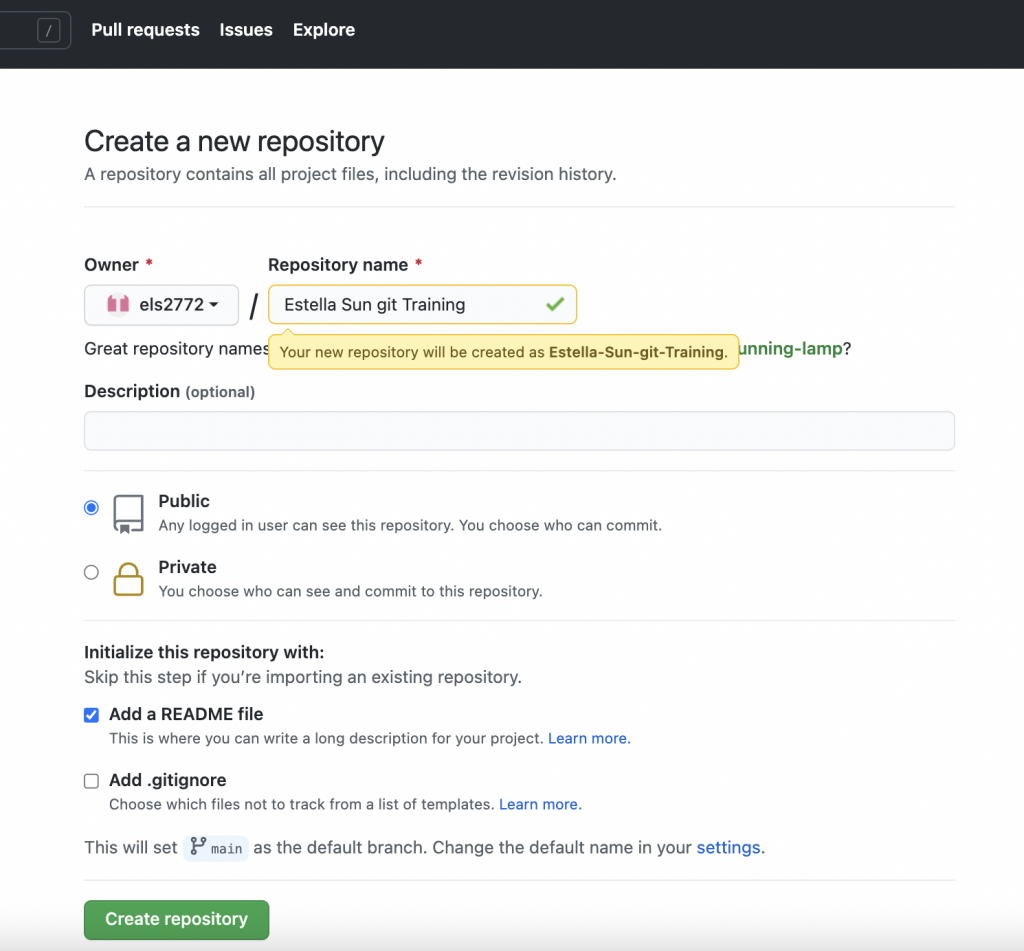Click the yellow 'Estella-Sun-git-Training' tooltip
Image resolution: width=1024 pixels, height=951 pixels.
(x=504, y=352)
